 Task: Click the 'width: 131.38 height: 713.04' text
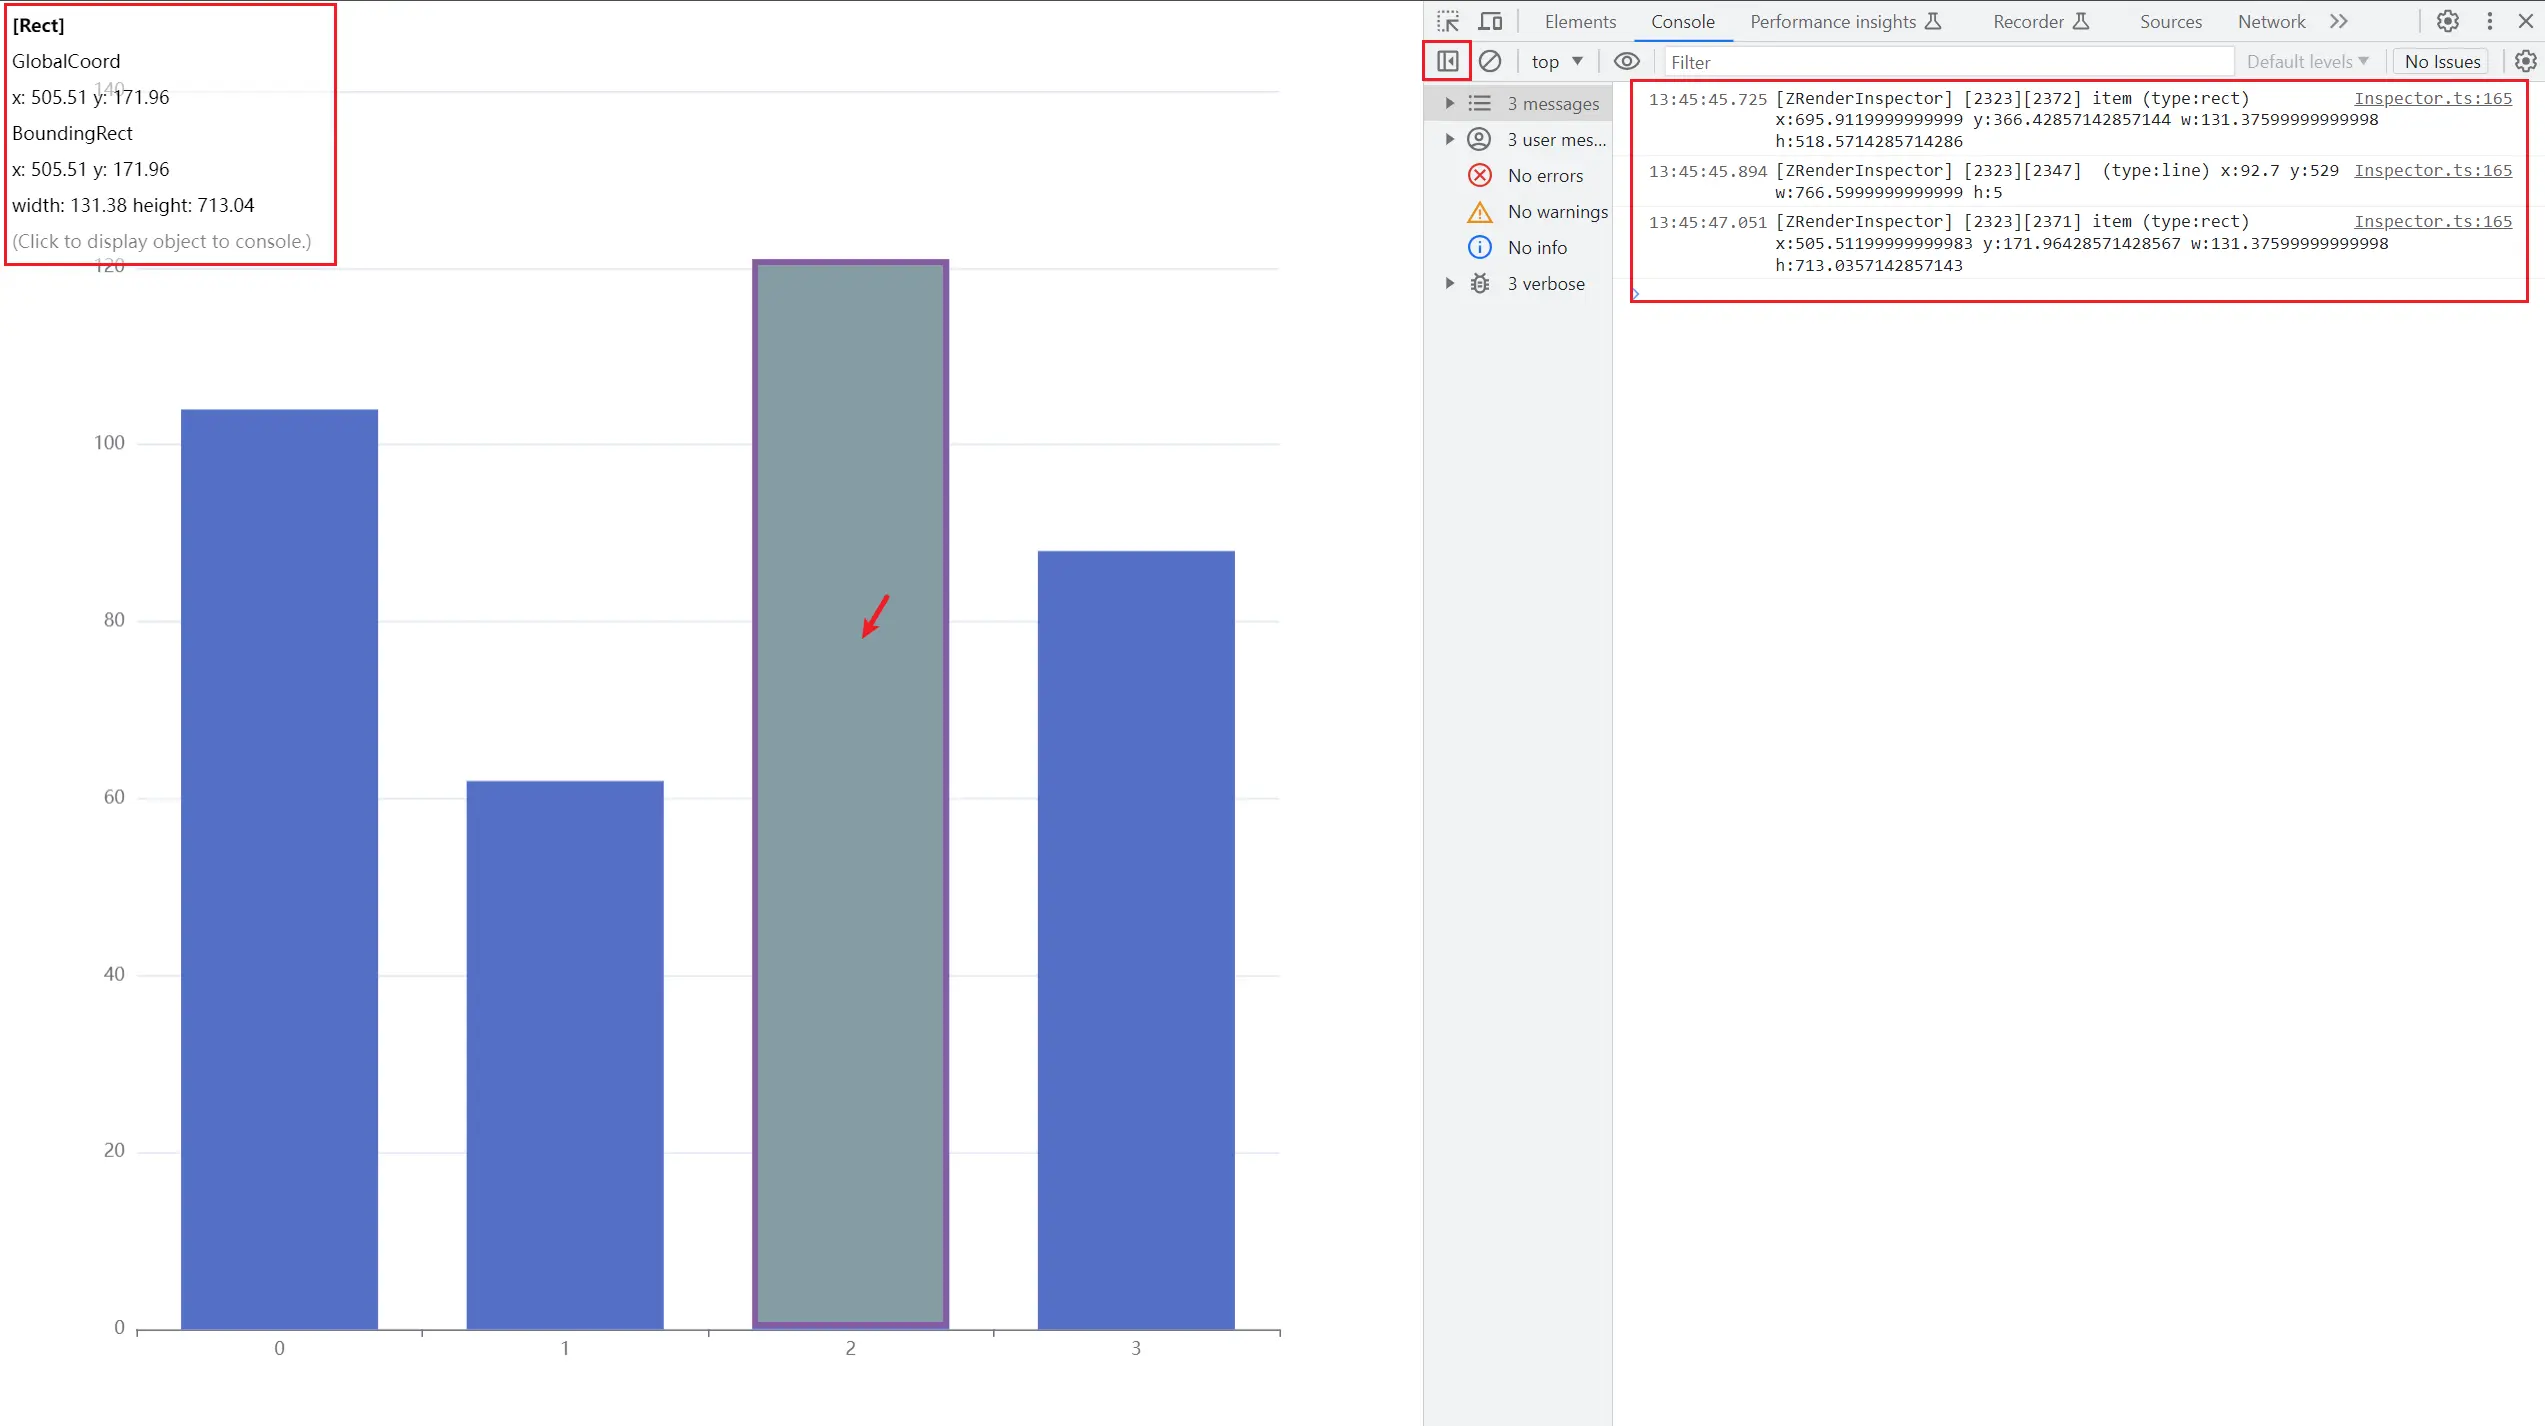click(133, 205)
